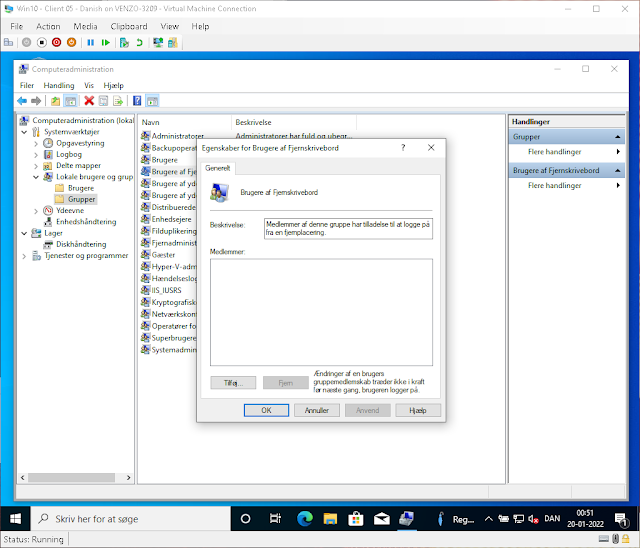This screenshot has height=548, width=640.
Task: Collapse the Systemværktøjer tree node
Action: [x=24, y=132]
